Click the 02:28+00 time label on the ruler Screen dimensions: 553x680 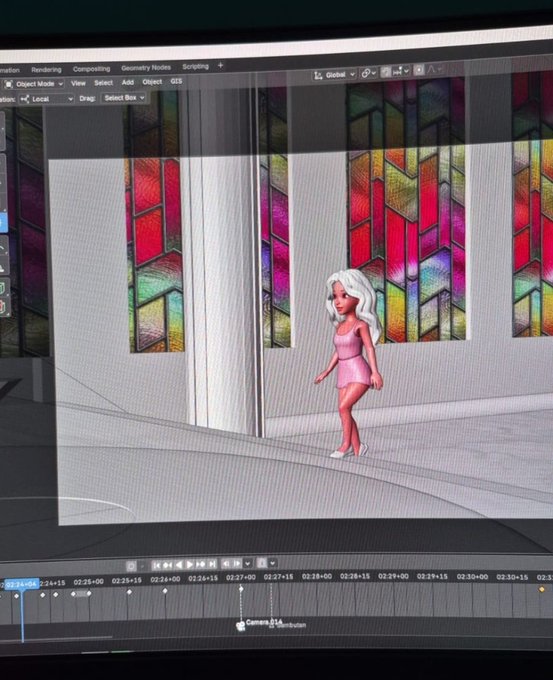pyautogui.click(x=317, y=576)
